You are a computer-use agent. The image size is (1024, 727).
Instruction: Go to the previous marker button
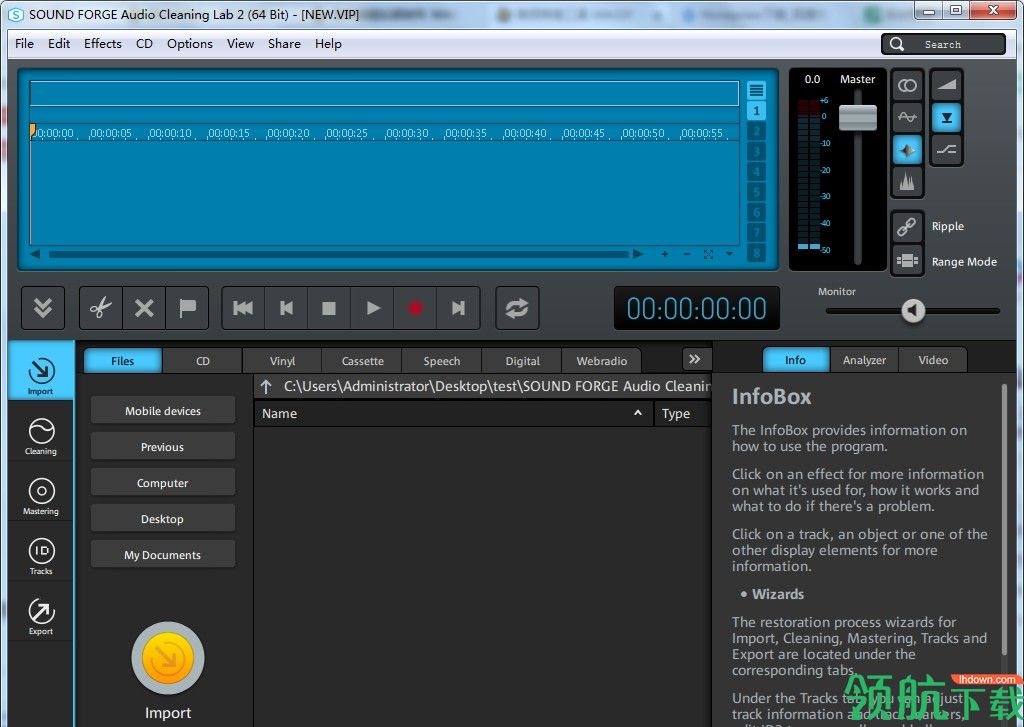[x=286, y=308]
